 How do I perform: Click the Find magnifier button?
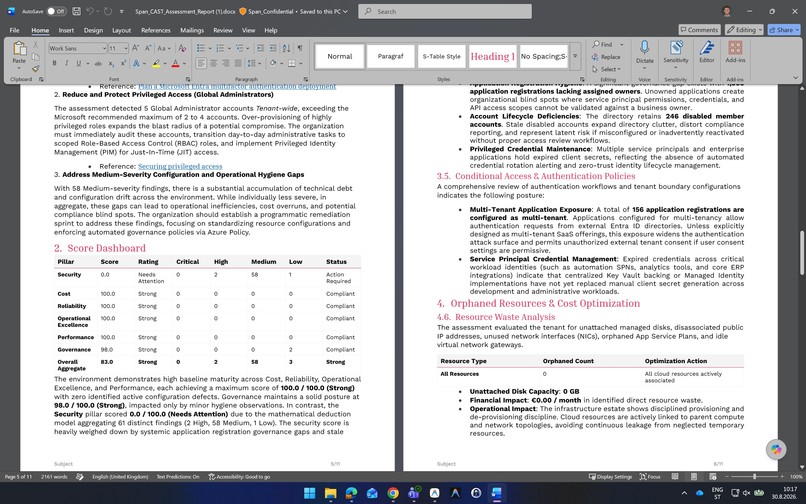(603, 45)
